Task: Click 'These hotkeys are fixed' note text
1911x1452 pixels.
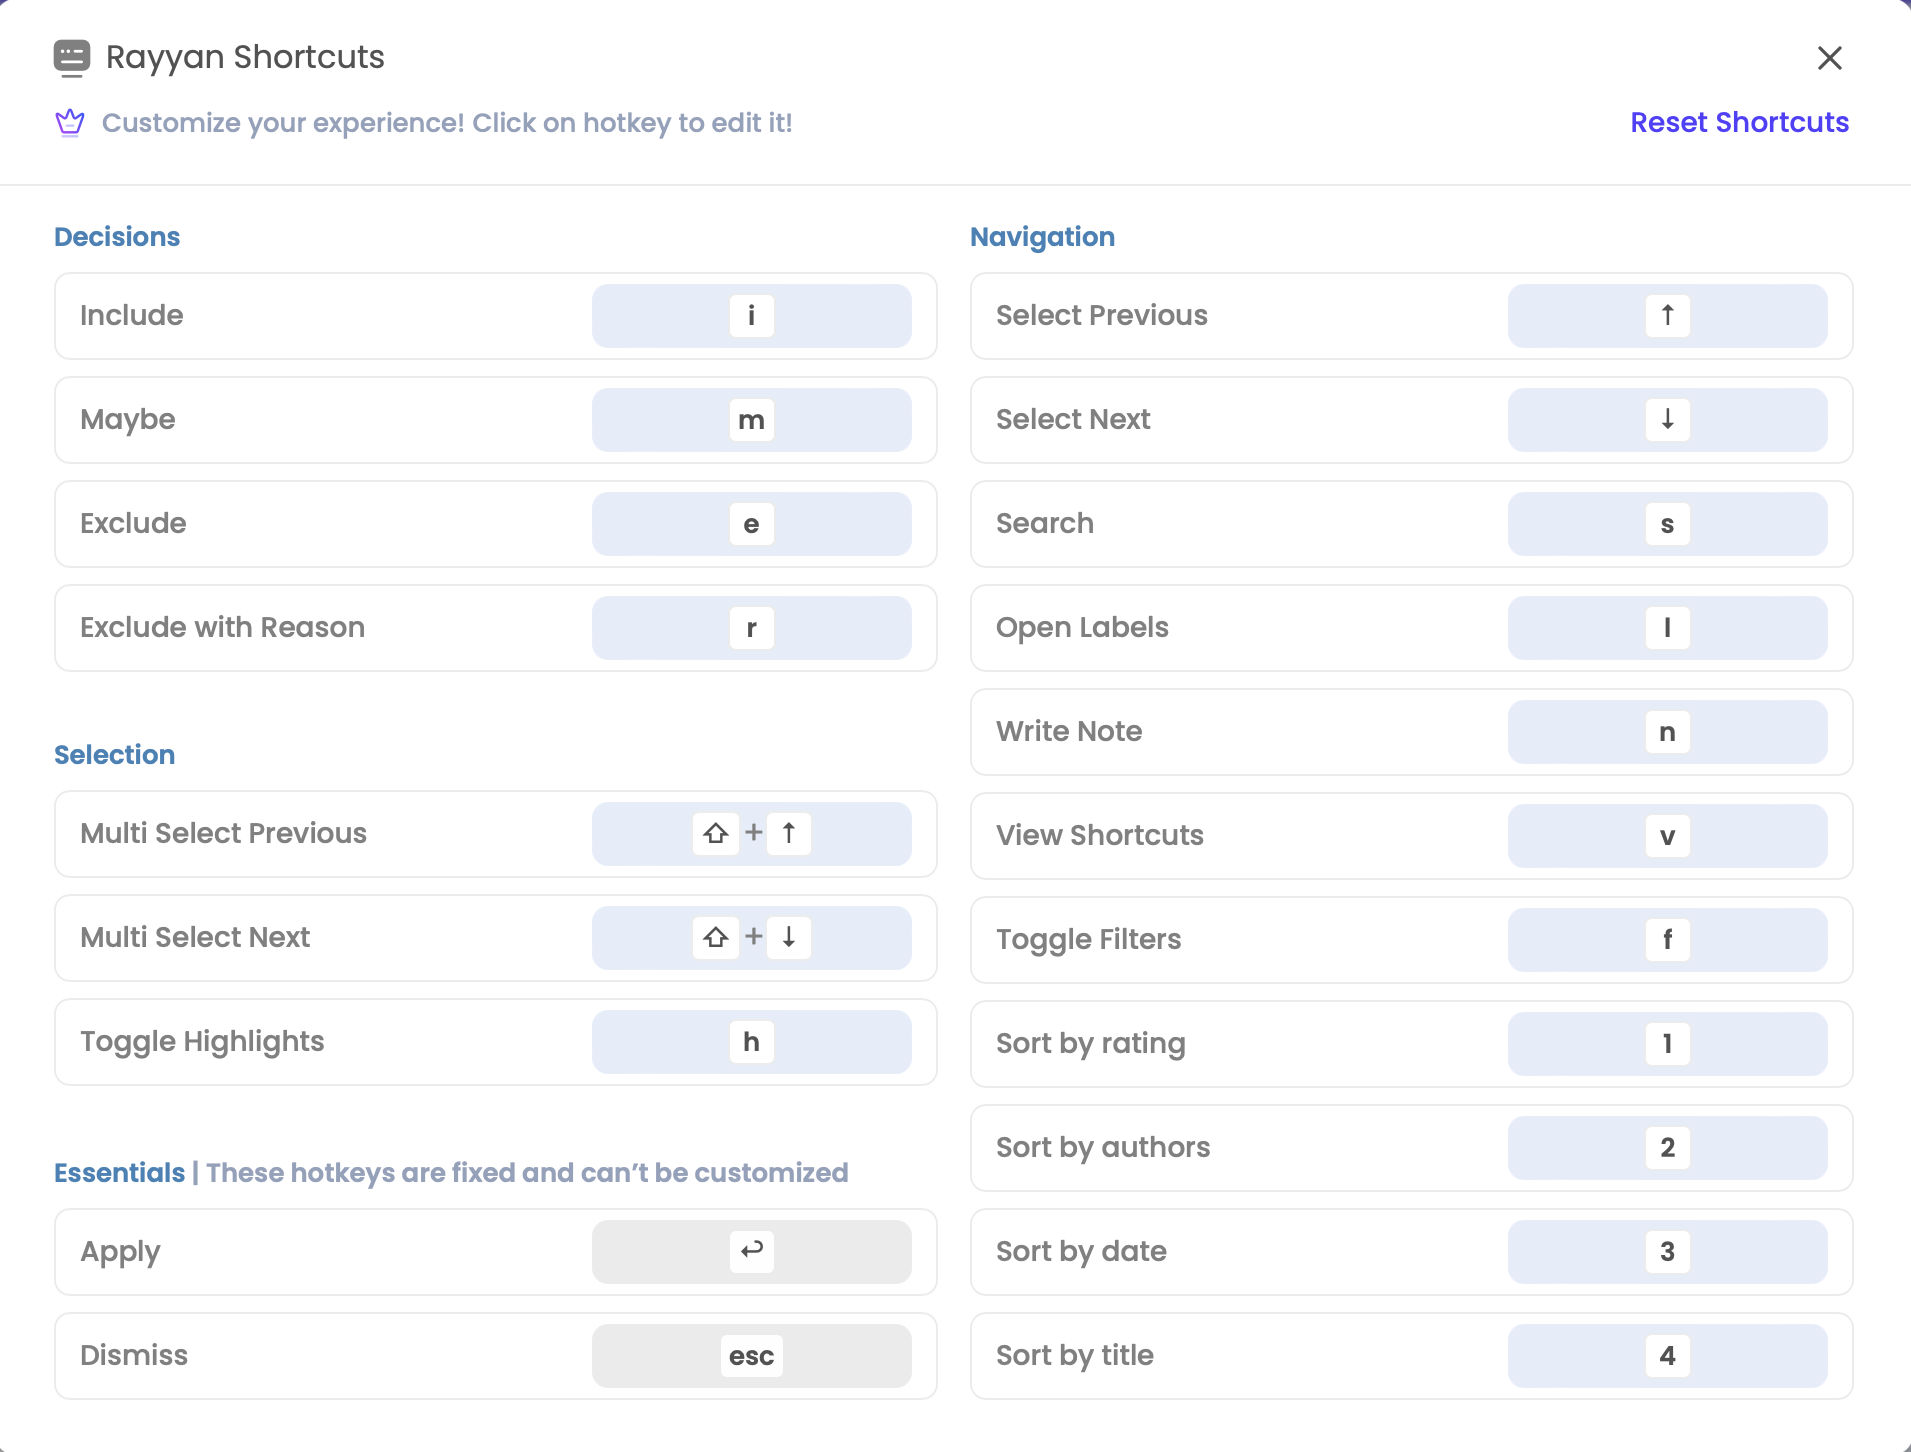Action: [x=527, y=1173]
